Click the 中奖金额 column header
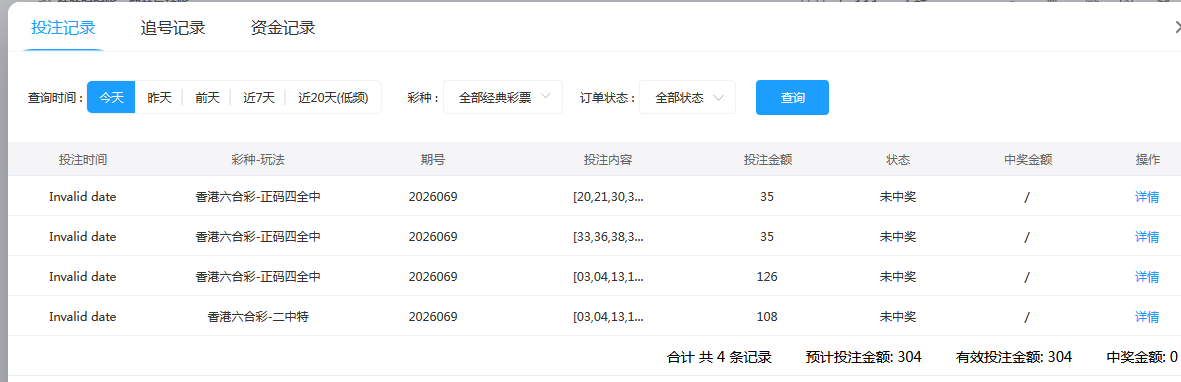Screen dimensions: 1181x382 tap(1027, 160)
